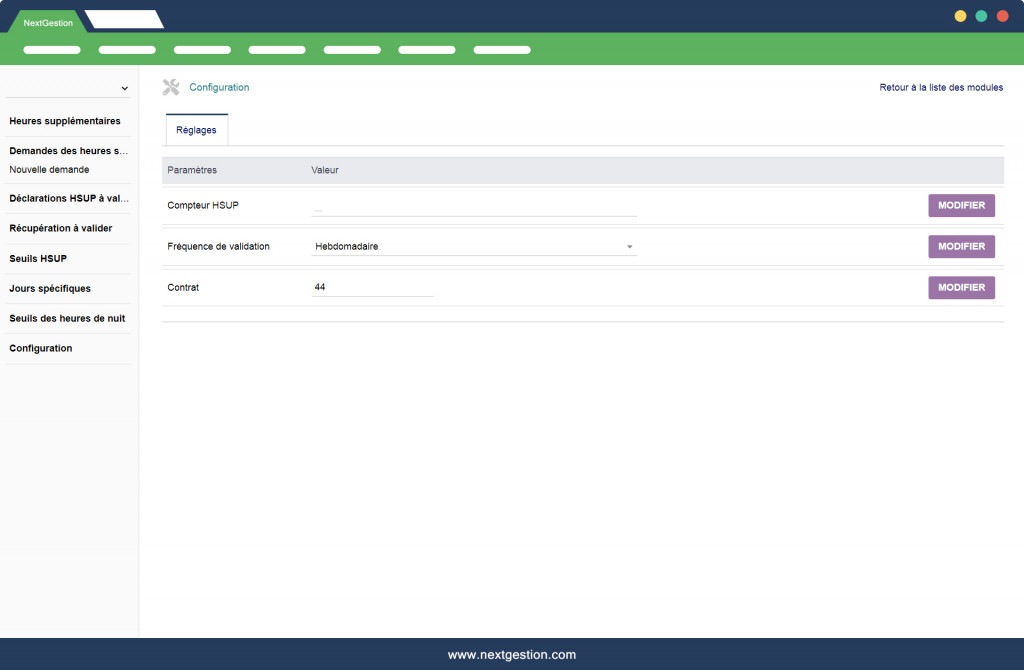Go to Déclarations HSUP à valider
Viewport: 1024px width, 670px height.
click(69, 199)
